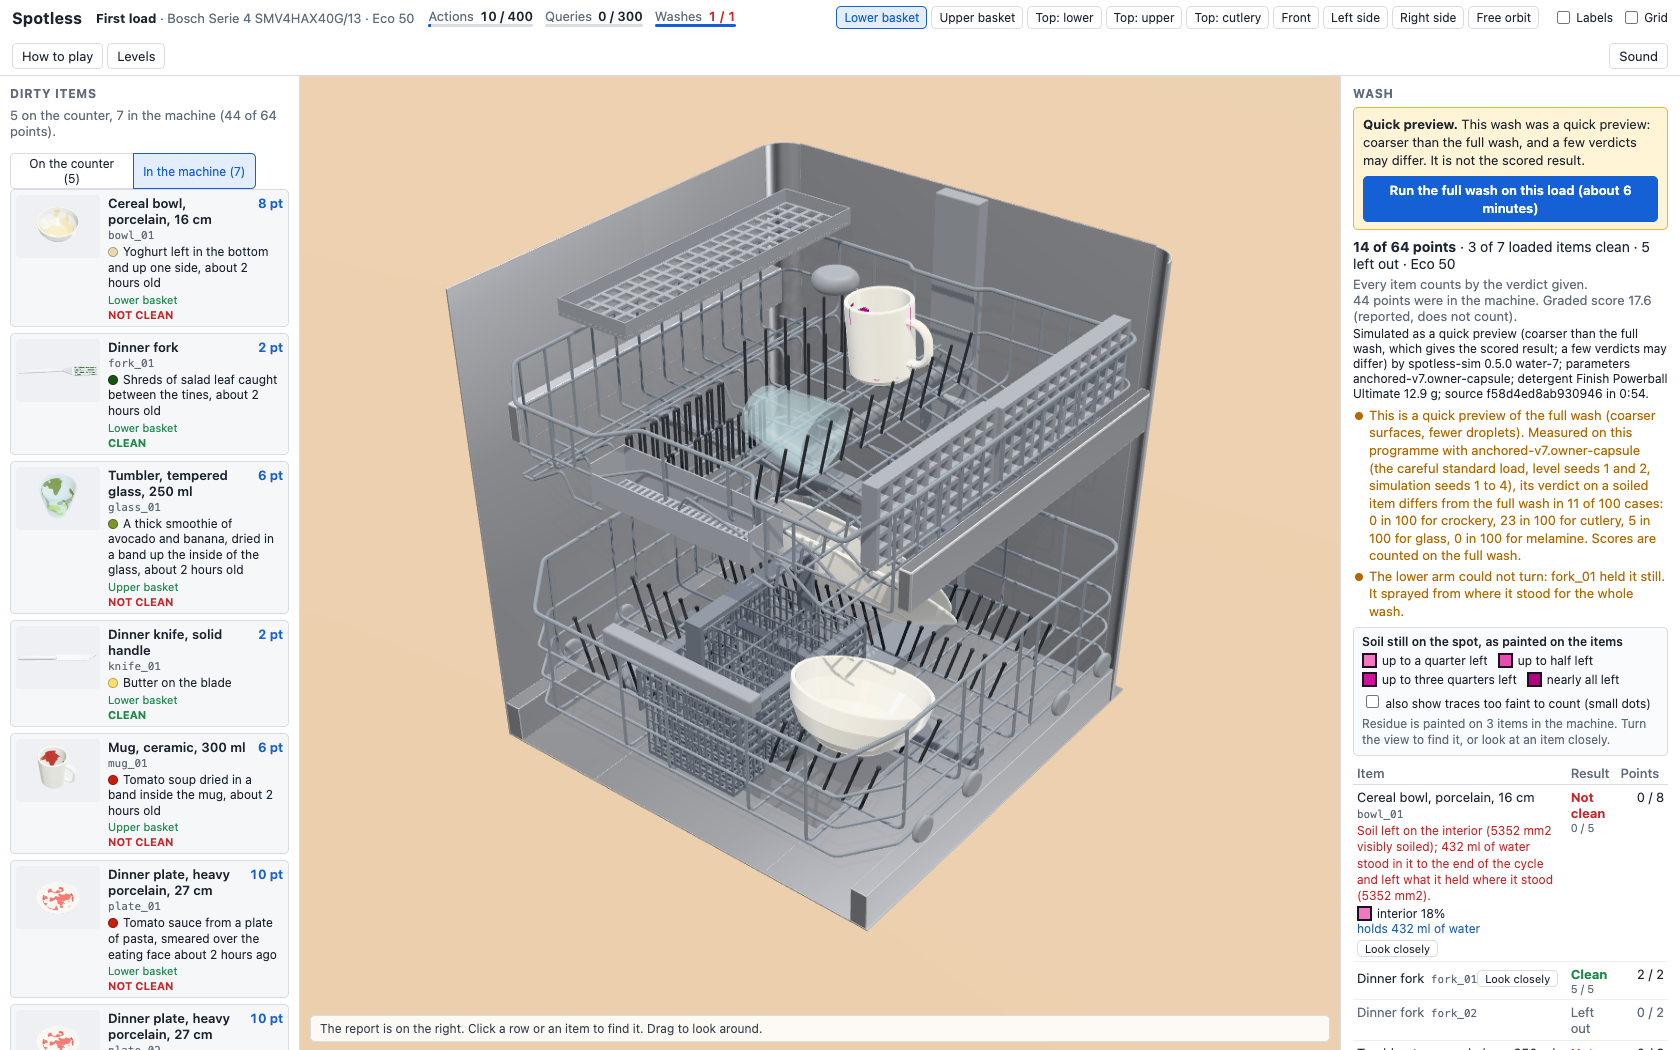Enable the Labels checkbox

tap(1563, 18)
